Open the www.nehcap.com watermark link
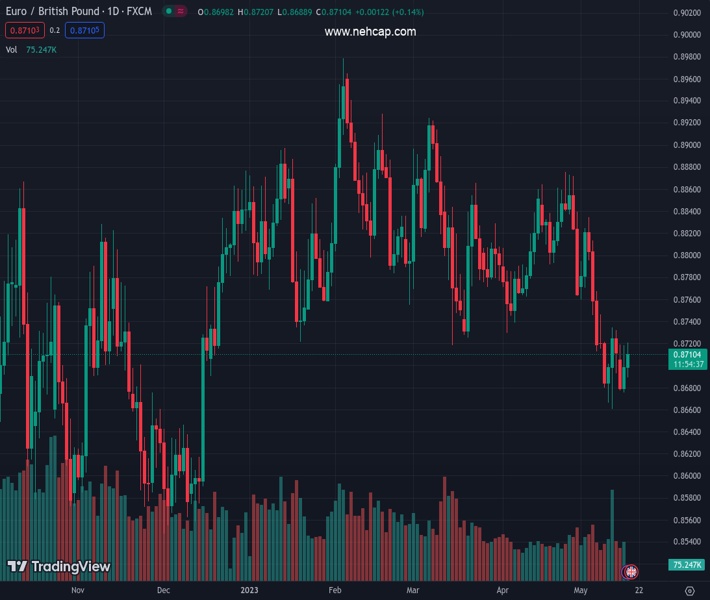Image resolution: width=710 pixels, height=600 pixels. click(x=370, y=32)
